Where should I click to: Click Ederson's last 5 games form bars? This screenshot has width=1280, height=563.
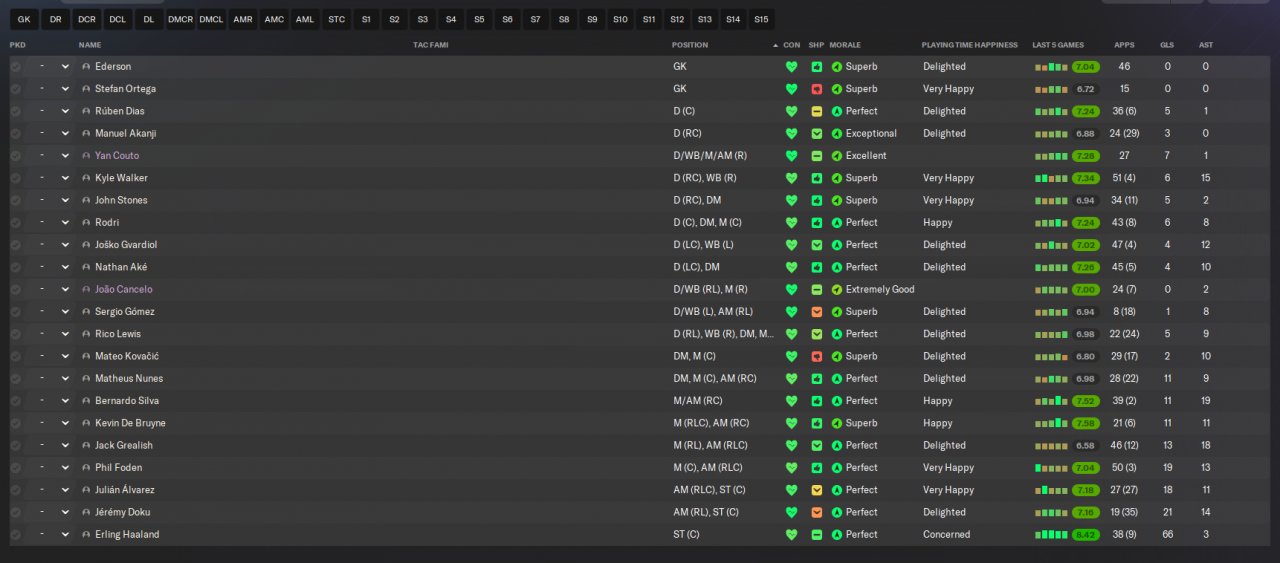1051,67
